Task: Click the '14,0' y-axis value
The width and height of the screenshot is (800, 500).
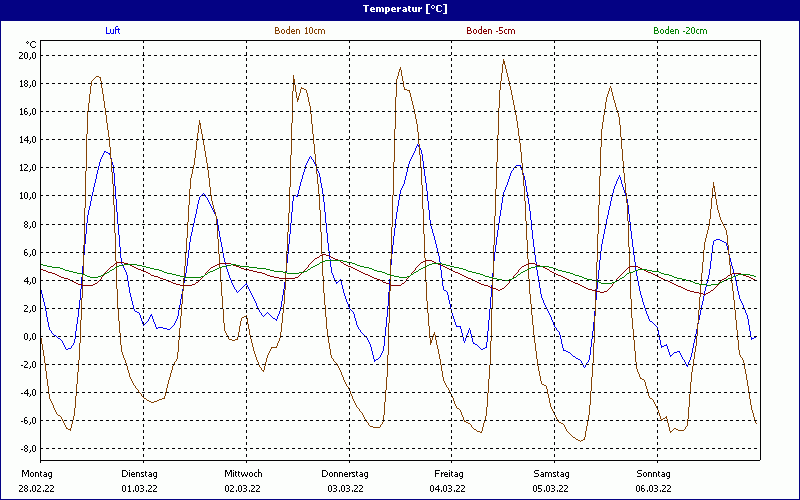Action: coord(28,140)
